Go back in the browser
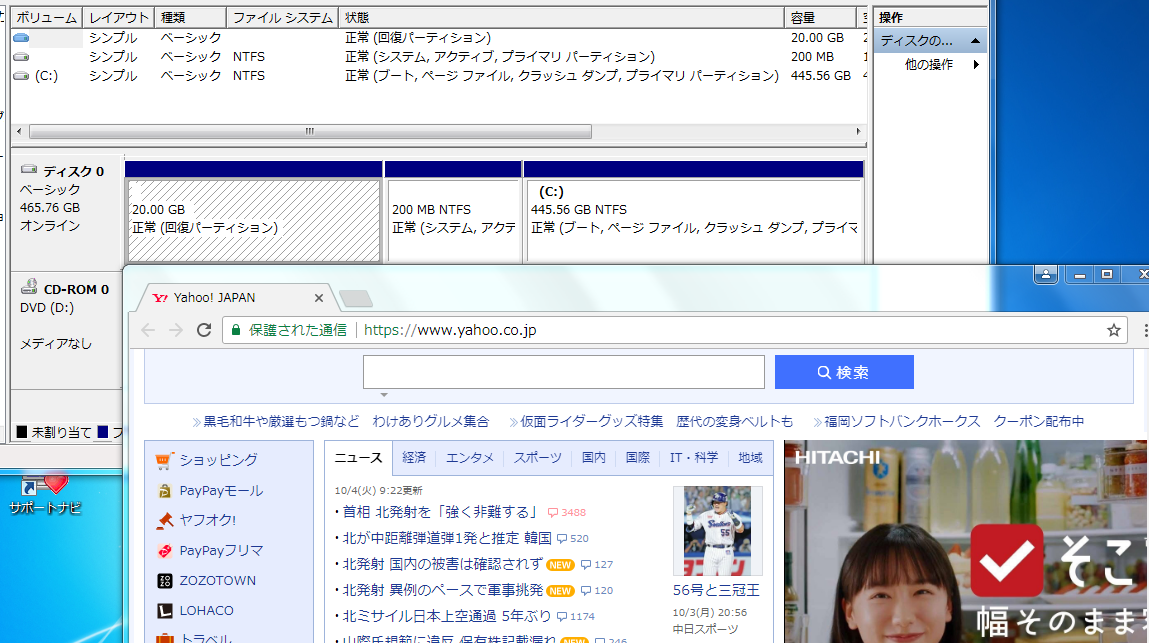Image resolution: width=1149 pixels, height=643 pixels. pyautogui.click(x=148, y=330)
